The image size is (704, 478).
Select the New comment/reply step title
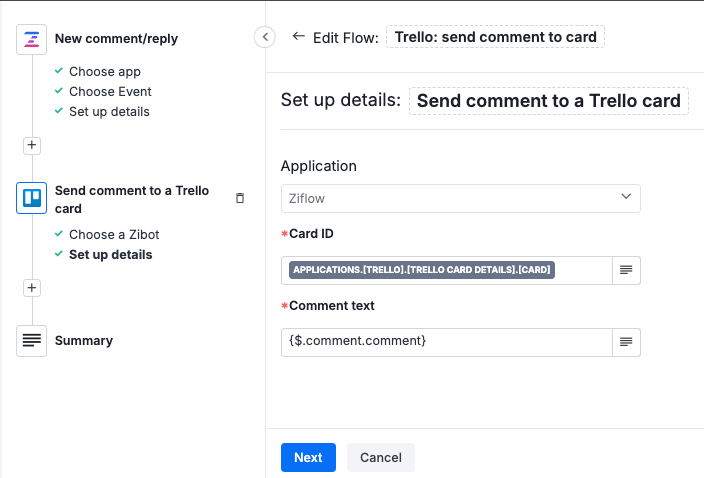[116, 39]
